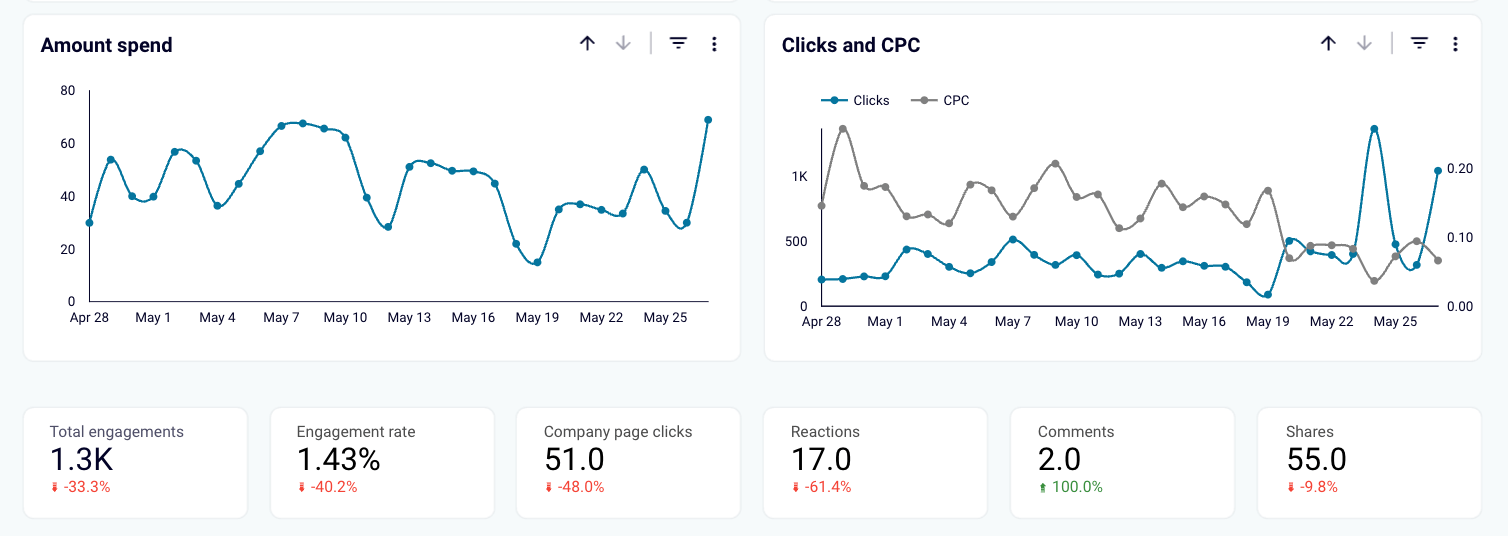
Task: Click drill up arrow on Clicks and CPC chart
Action: click(1328, 43)
